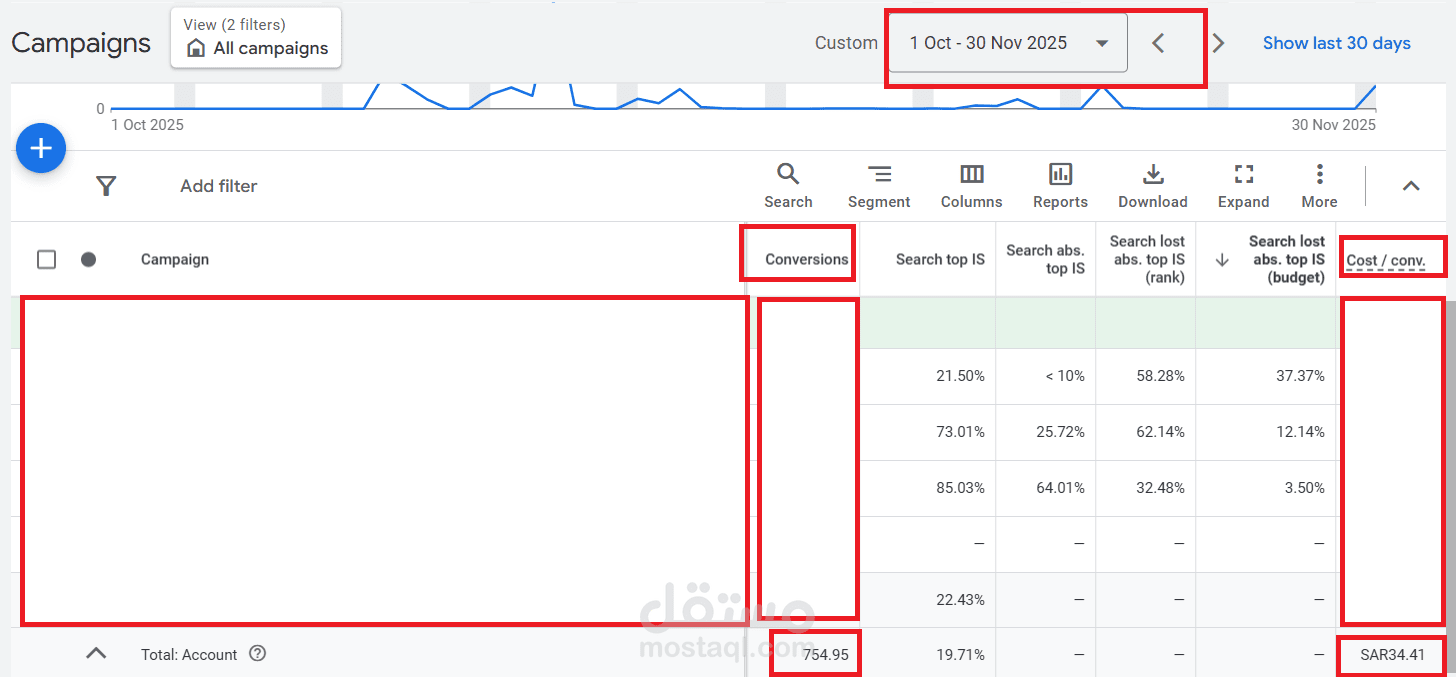Open the All campaigns view selector
Viewport: 1456px width, 677px height.
(x=256, y=39)
